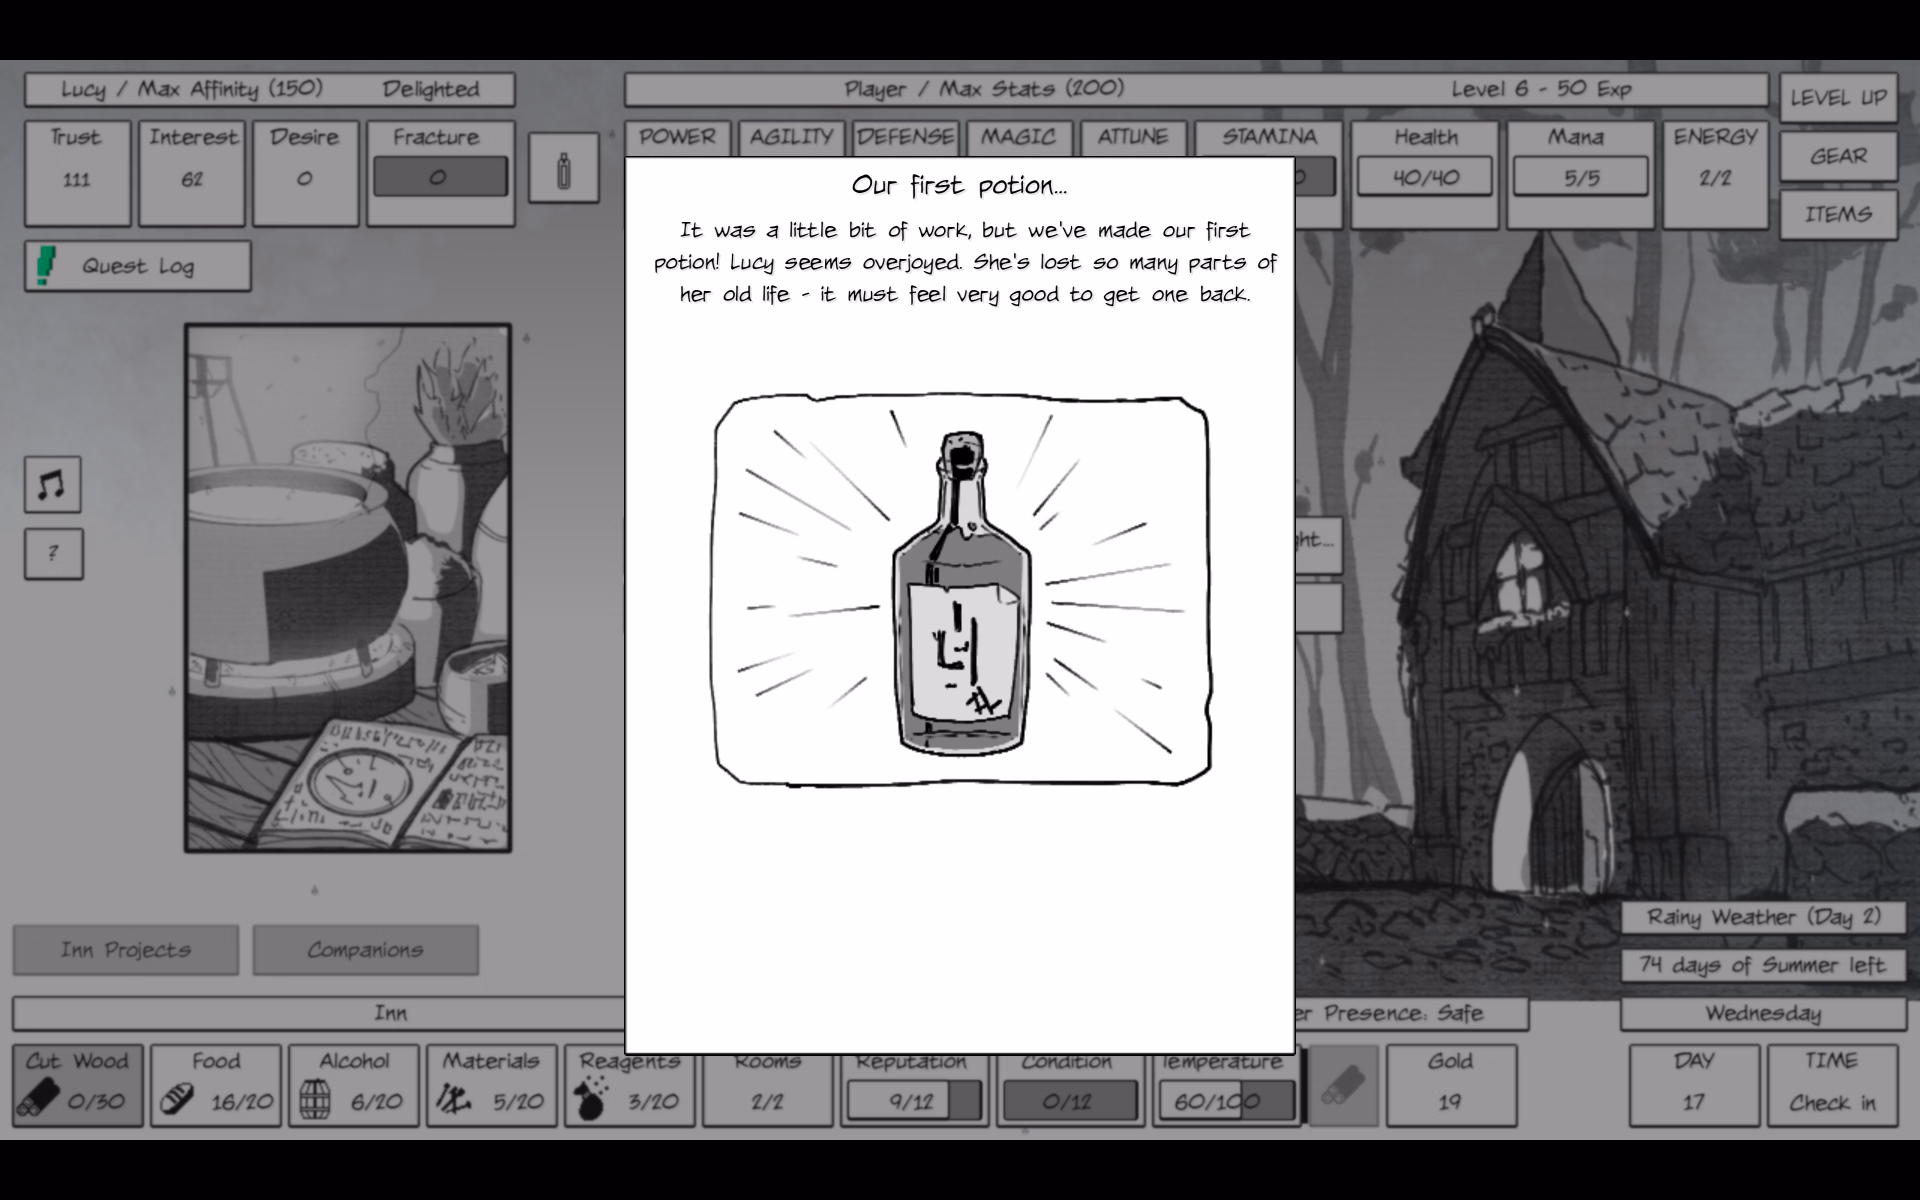Click the Player Max Stats header bar
This screenshot has width=1920, height=1200.
[1196, 89]
